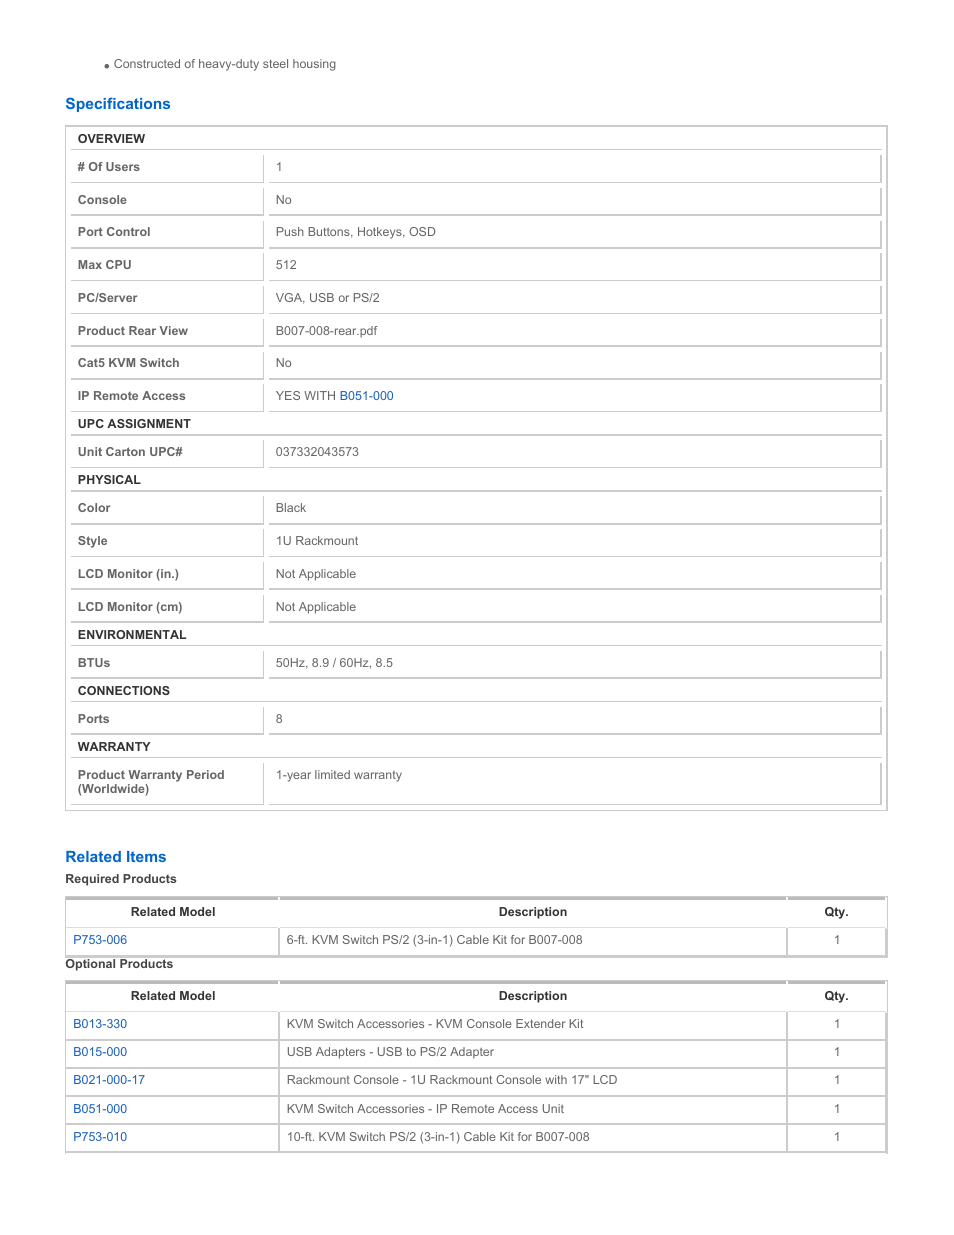
Task: Select BTUs value '50Hz, 8.9 / 60Hz, 8.5'
Action: 334,663
